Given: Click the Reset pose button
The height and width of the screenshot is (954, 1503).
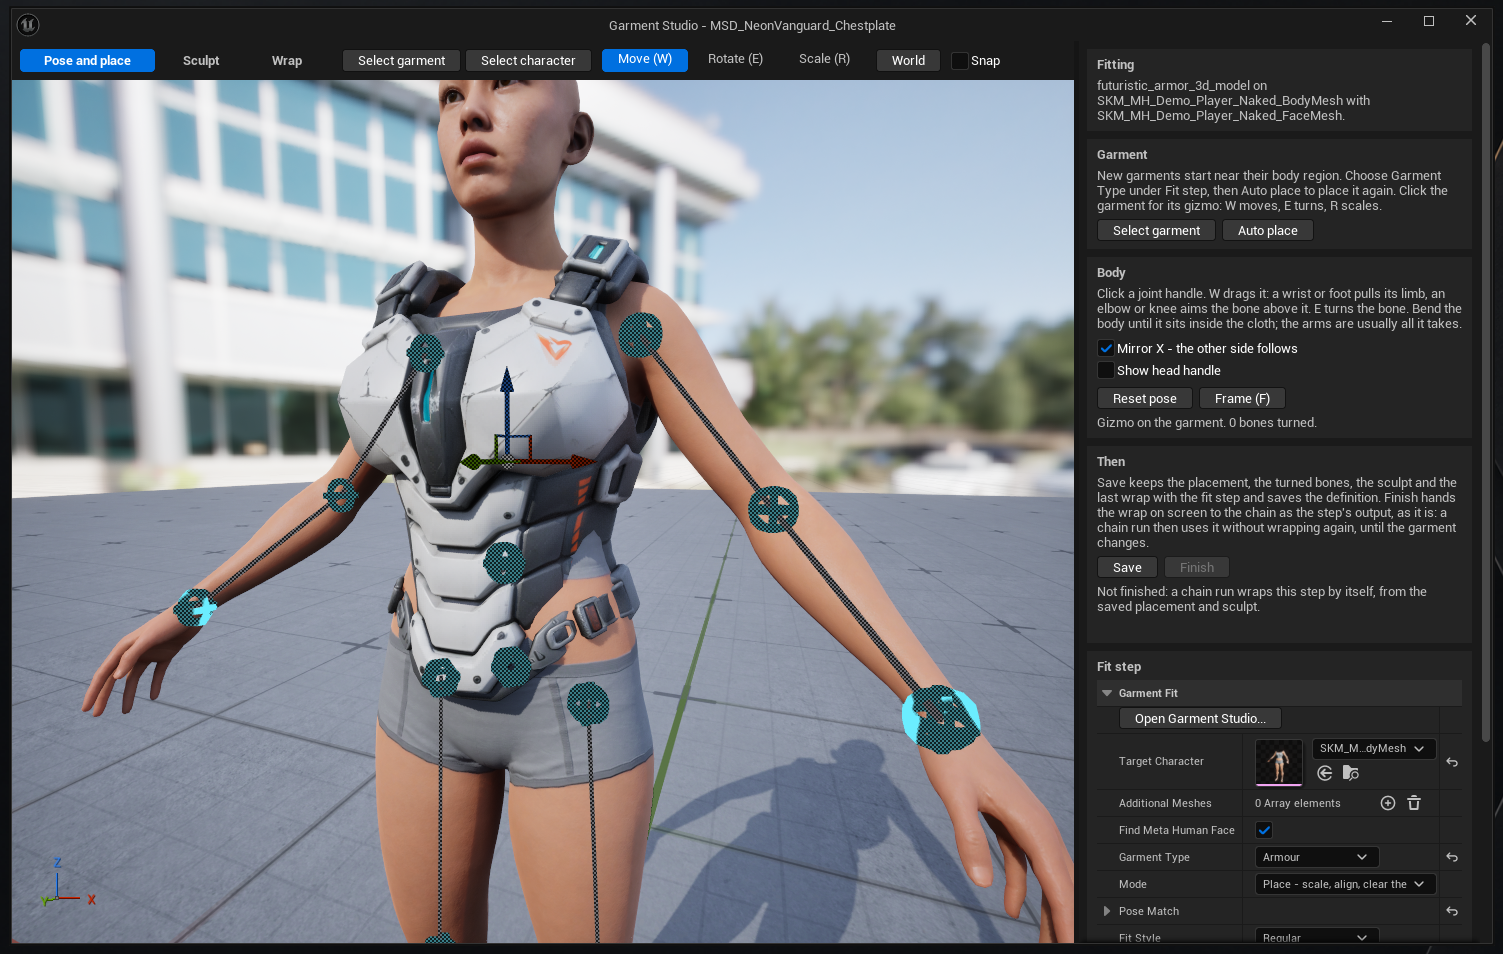Looking at the screenshot, I should coord(1145,398).
